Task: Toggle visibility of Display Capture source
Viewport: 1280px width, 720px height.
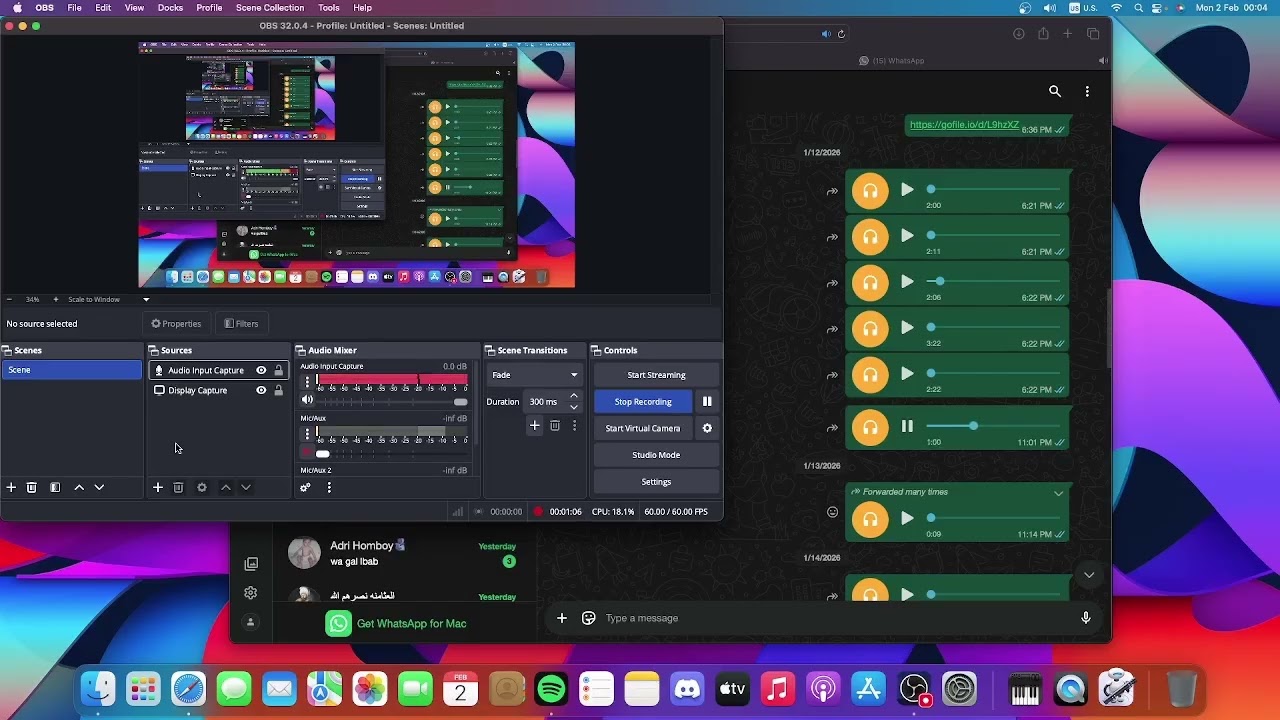Action: (x=261, y=390)
